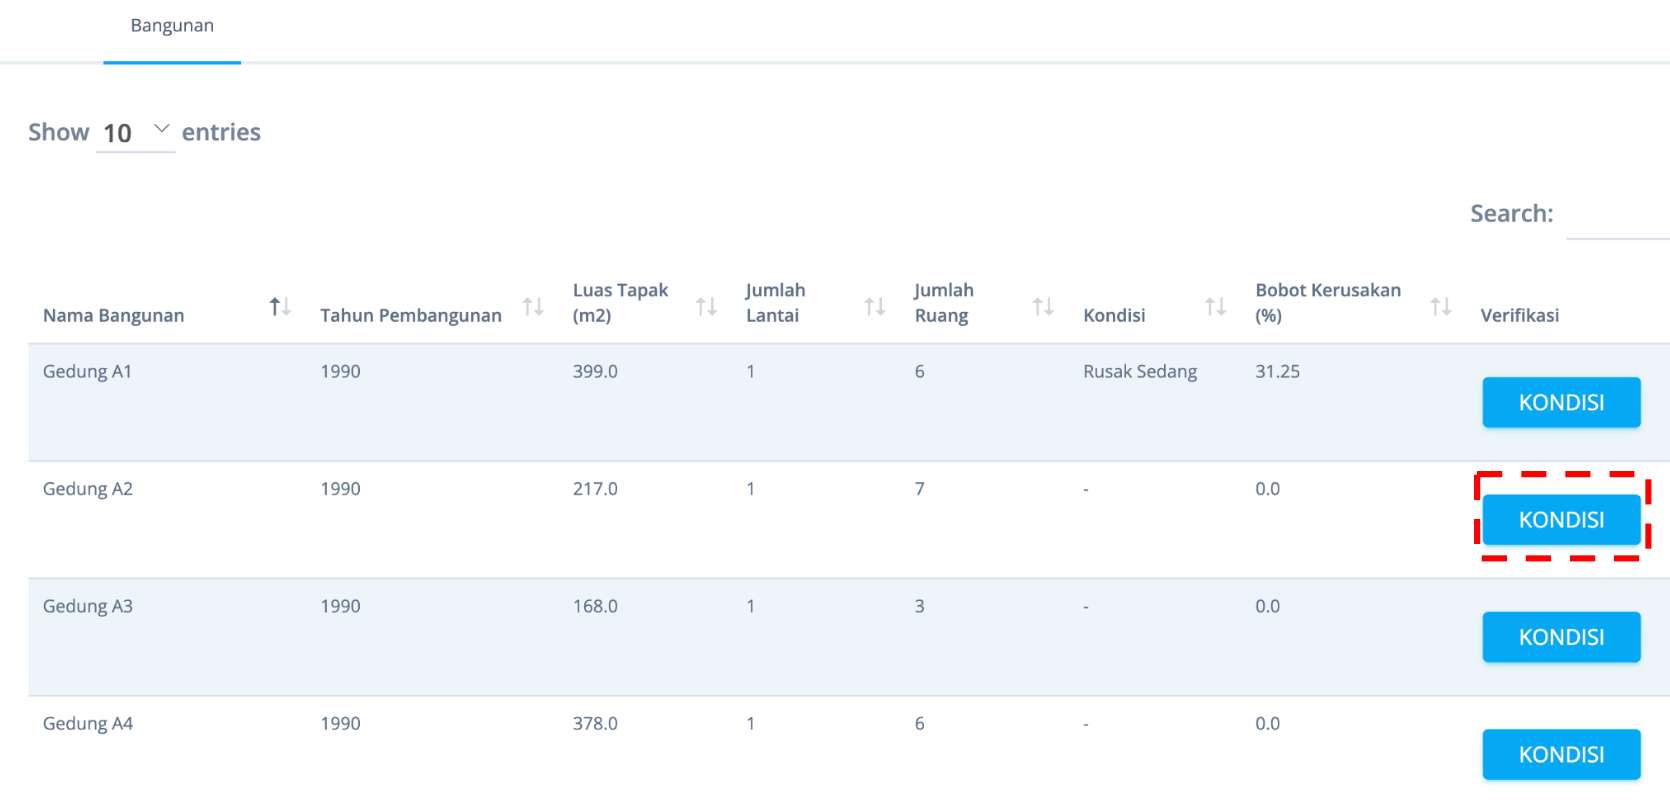Image resolution: width=1670 pixels, height=808 pixels.
Task: Sort by Nama Bangunan arrow icon
Action: (x=280, y=306)
